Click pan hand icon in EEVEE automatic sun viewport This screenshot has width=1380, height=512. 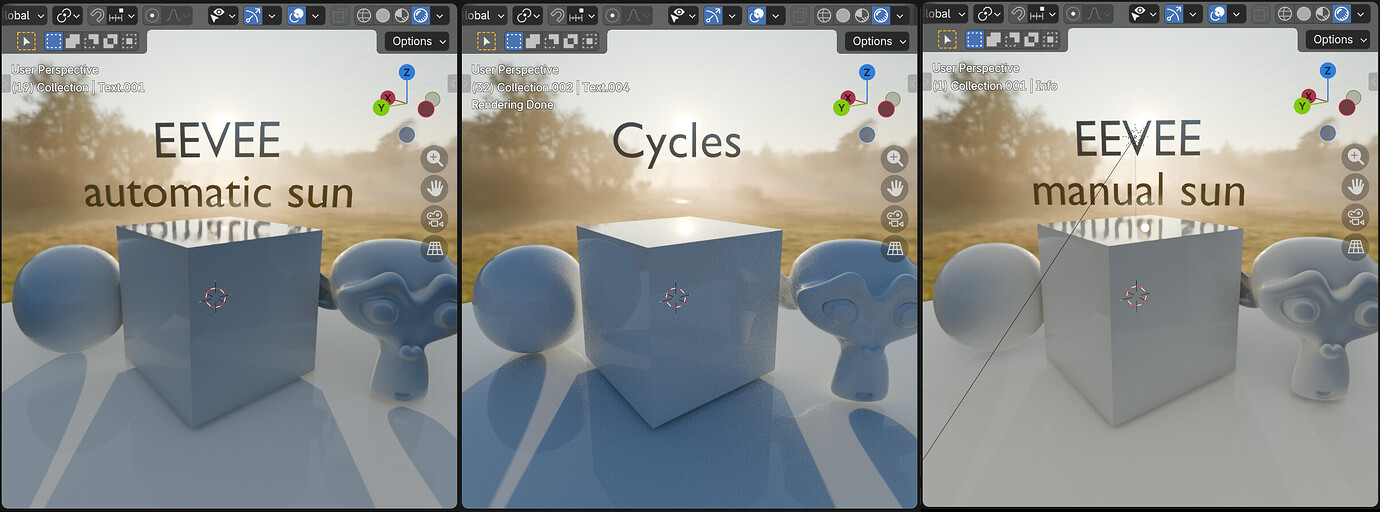(x=435, y=188)
